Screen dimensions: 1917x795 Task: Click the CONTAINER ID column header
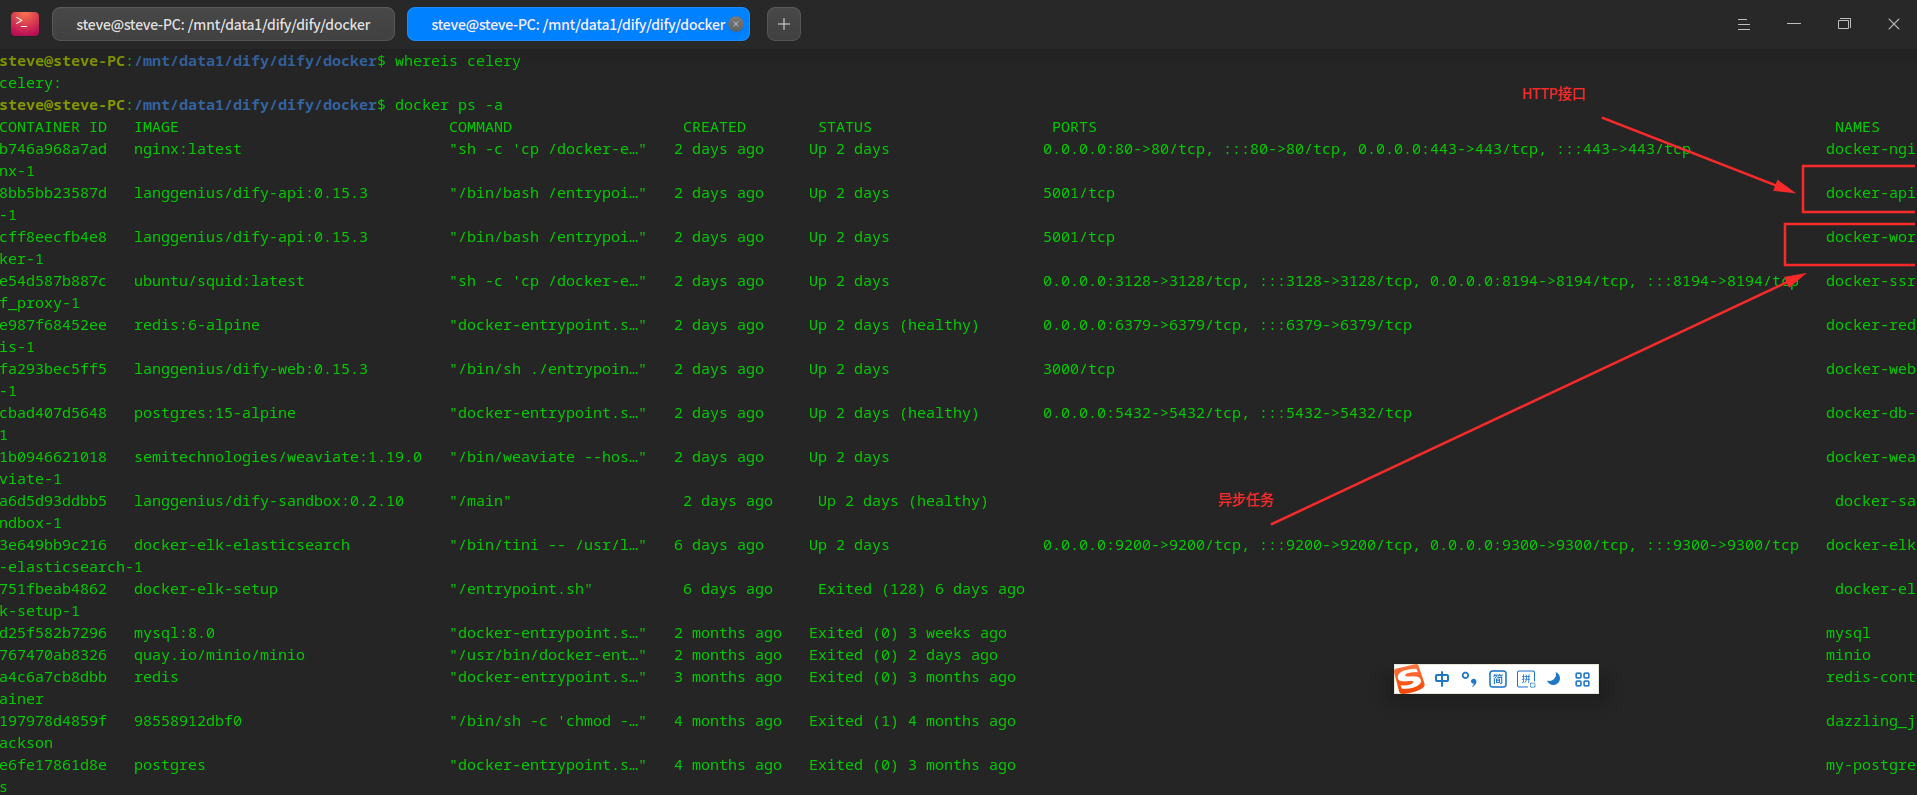53,127
